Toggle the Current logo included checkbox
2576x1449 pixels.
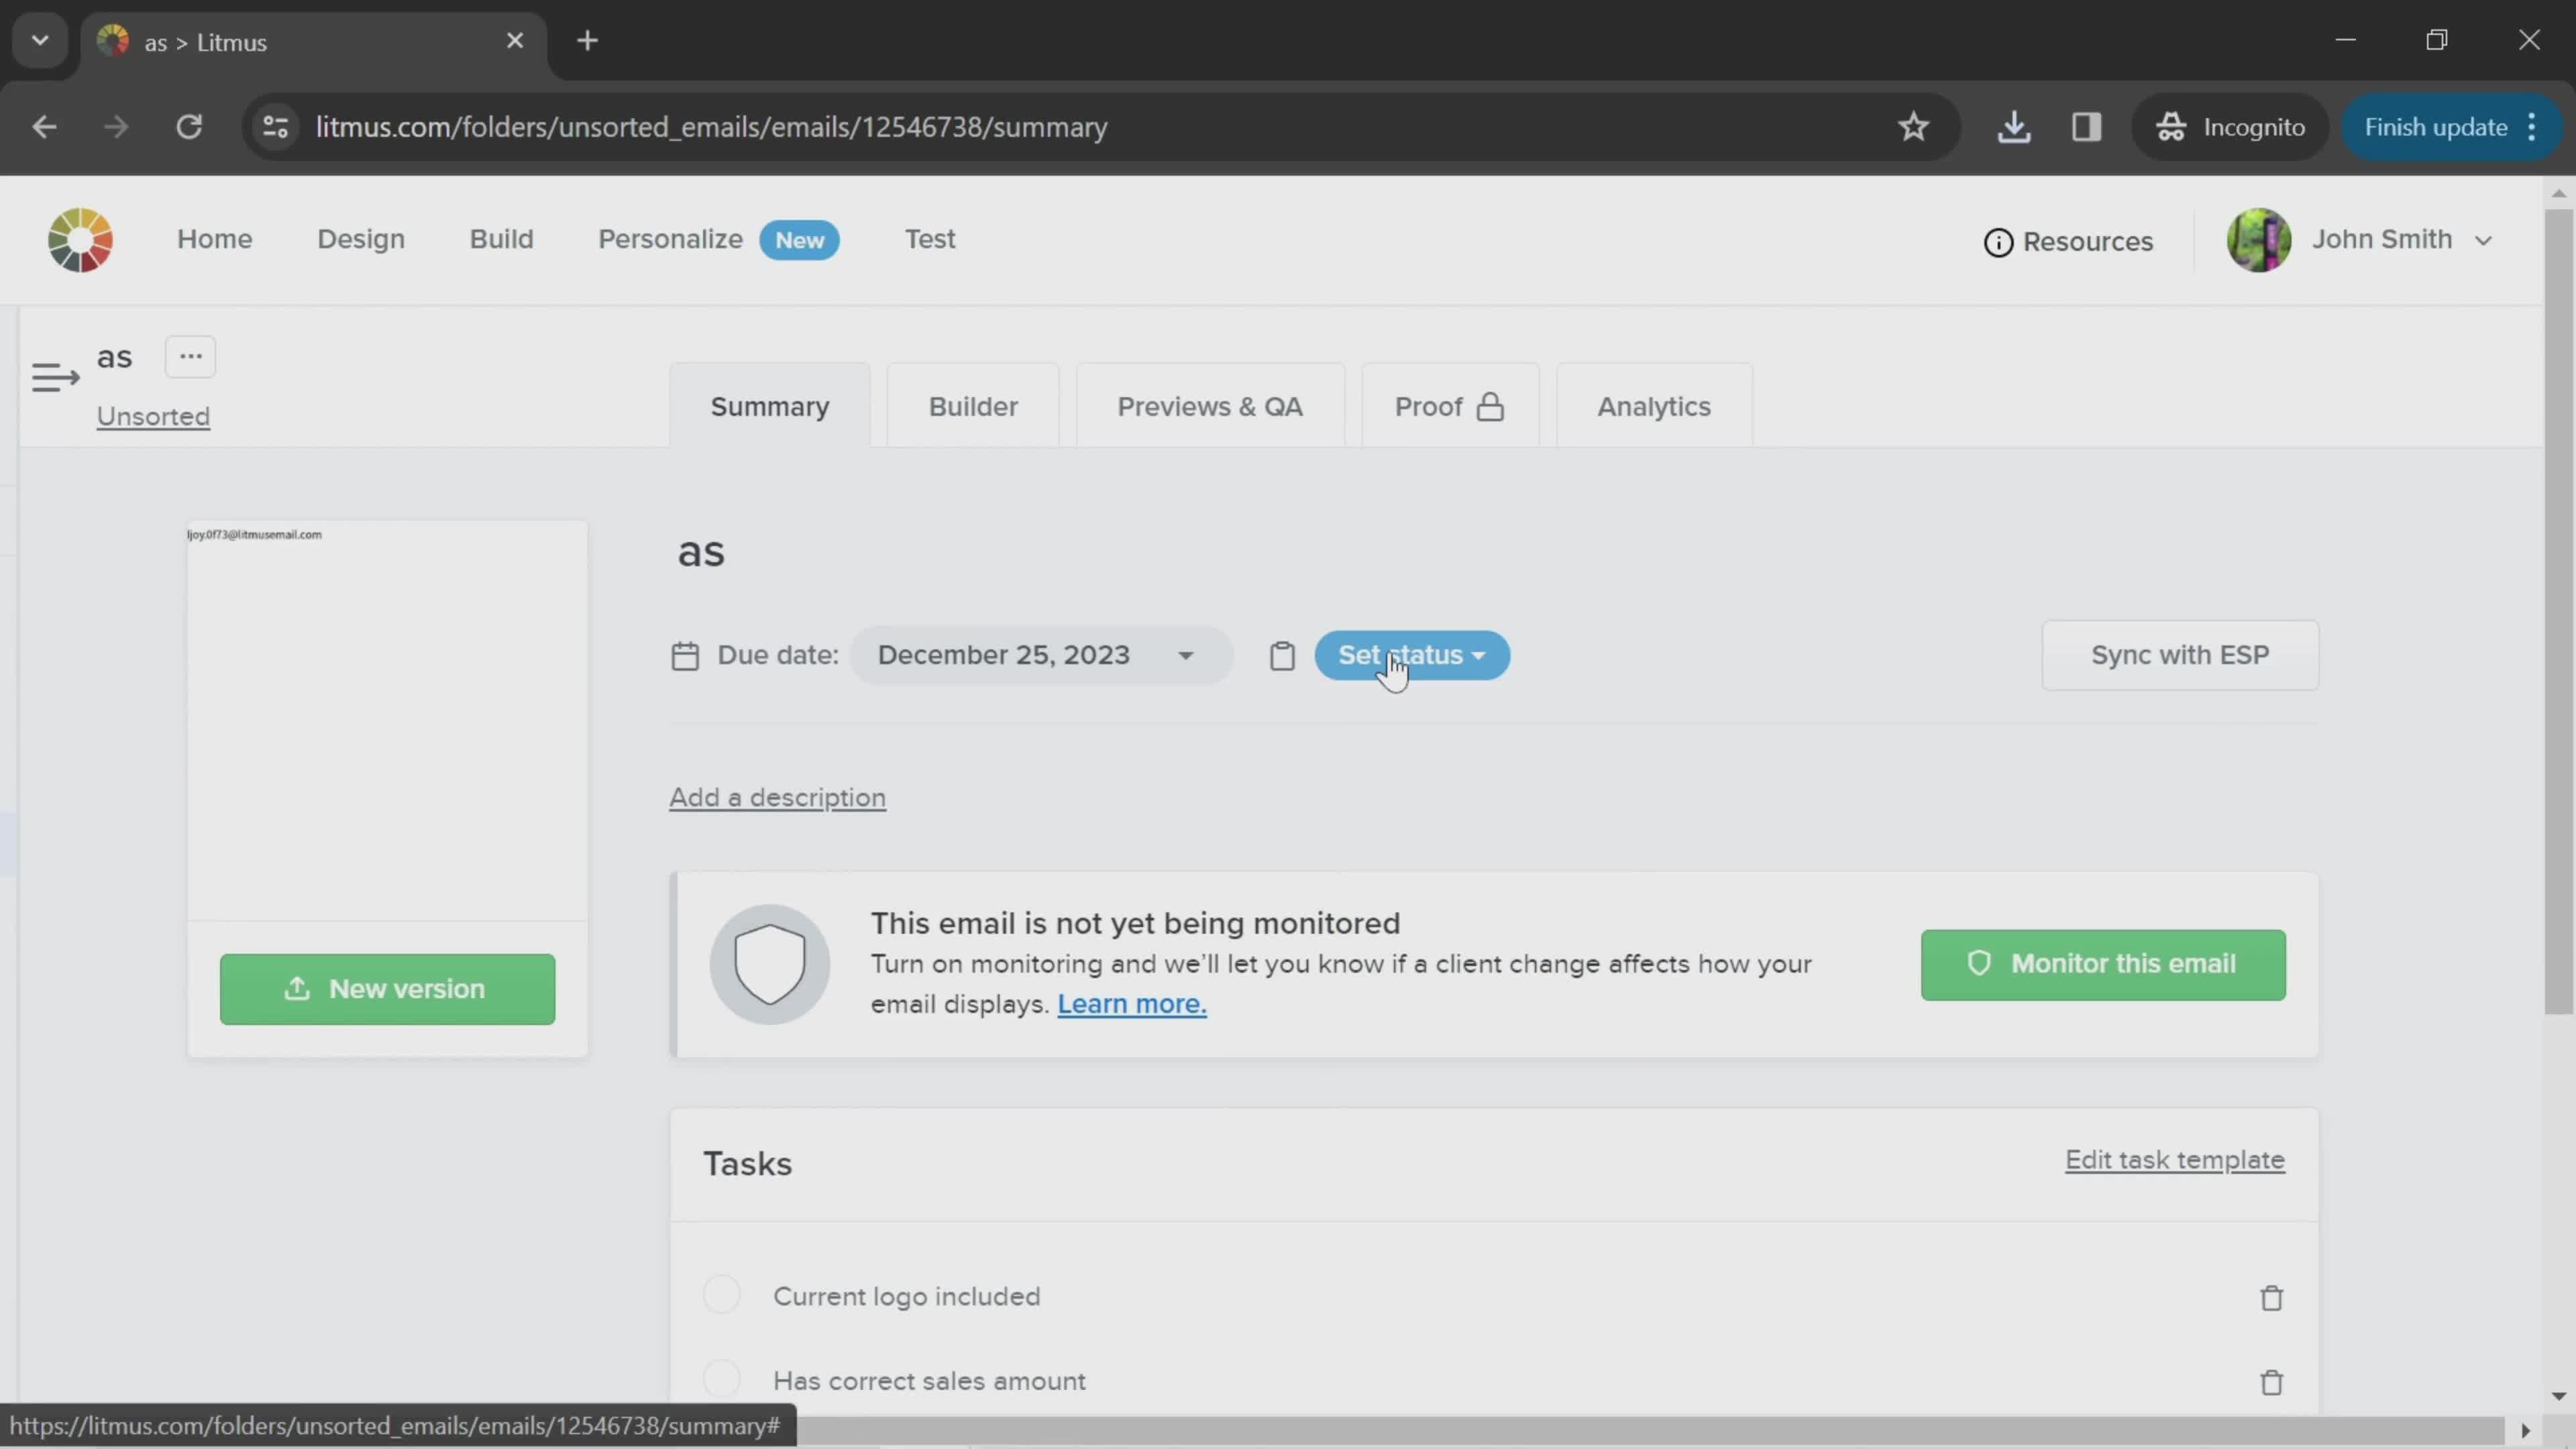(722, 1295)
